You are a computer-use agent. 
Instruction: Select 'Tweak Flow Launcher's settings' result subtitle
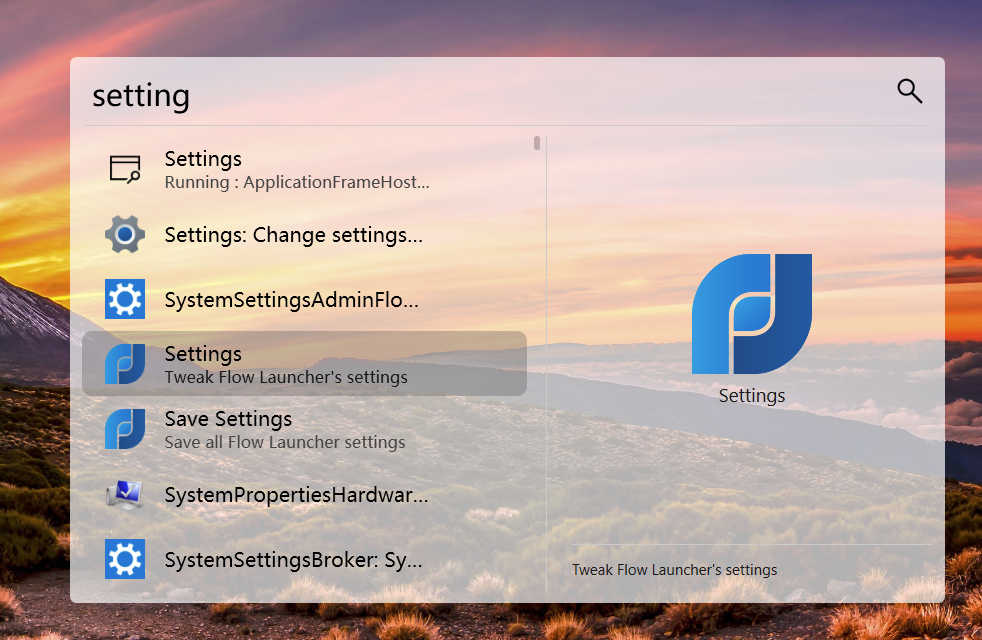pyautogui.click(x=286, y=377)
